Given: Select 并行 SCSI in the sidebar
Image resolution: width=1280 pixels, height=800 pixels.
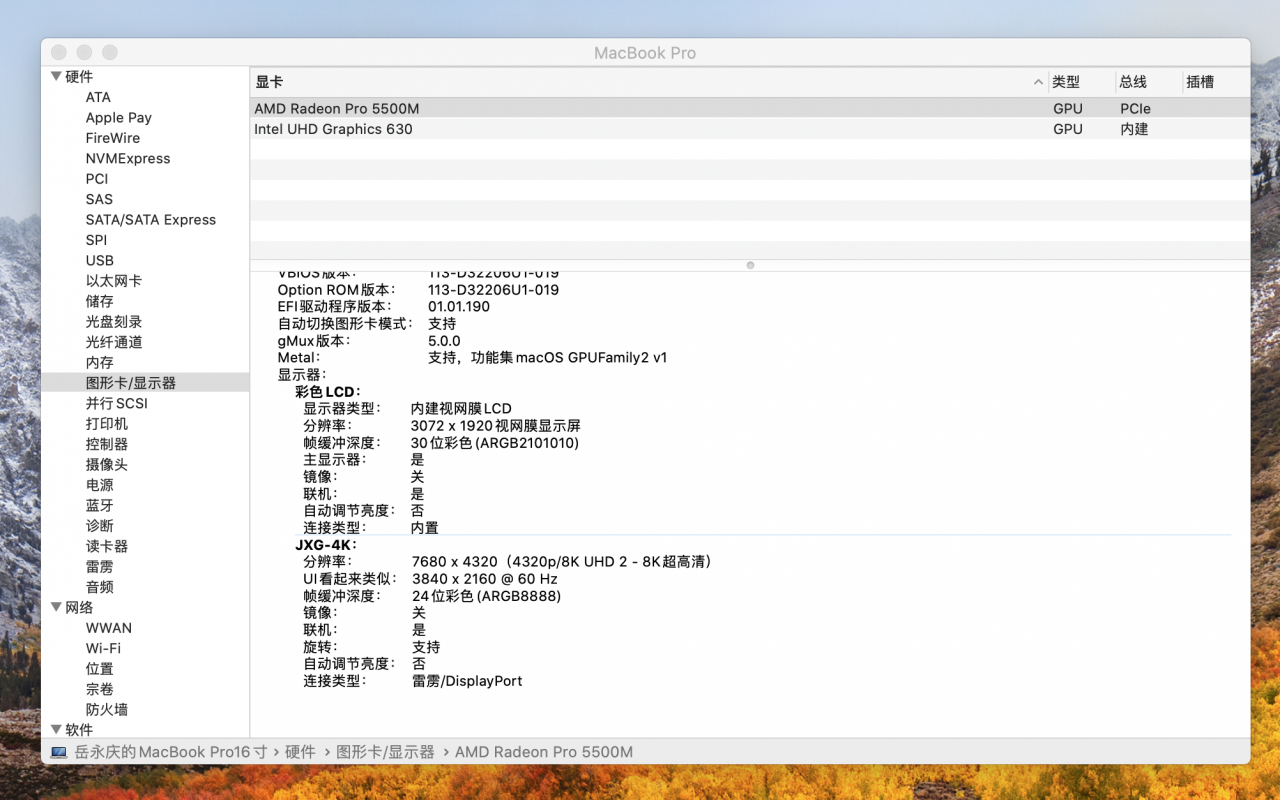Looking at the screenshot, I should click(117, 403).
